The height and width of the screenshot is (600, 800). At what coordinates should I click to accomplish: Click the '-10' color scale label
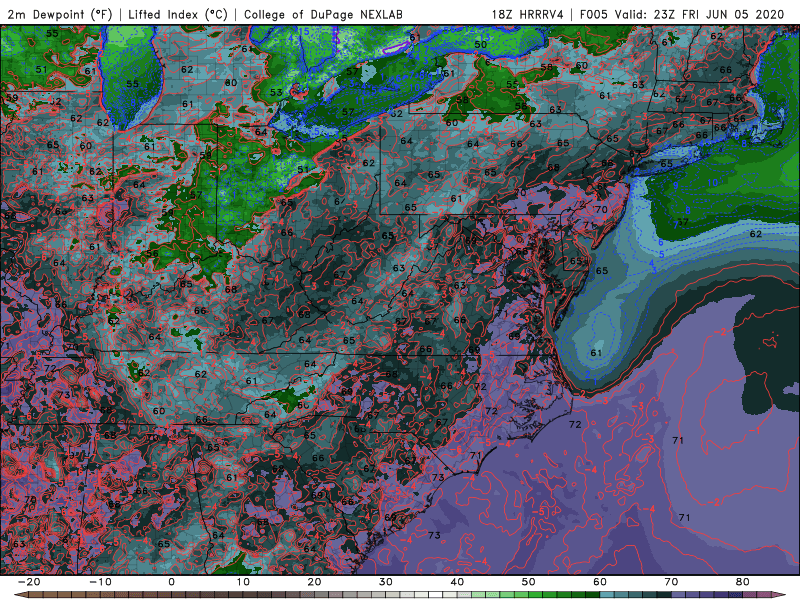click(100, 582)
